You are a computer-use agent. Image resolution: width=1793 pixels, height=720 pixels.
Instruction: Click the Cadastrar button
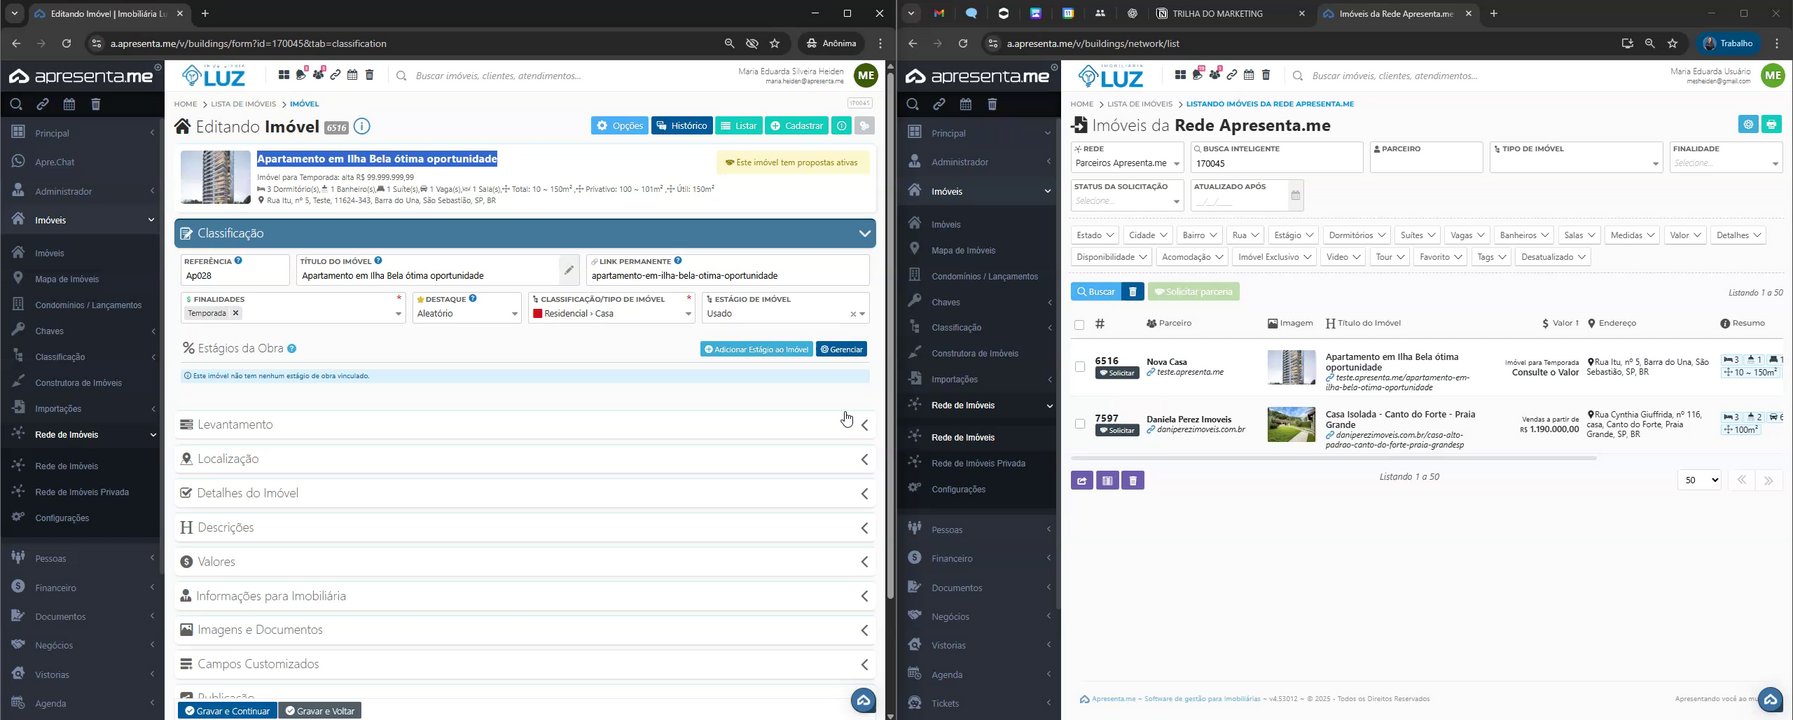click(797, 126)
